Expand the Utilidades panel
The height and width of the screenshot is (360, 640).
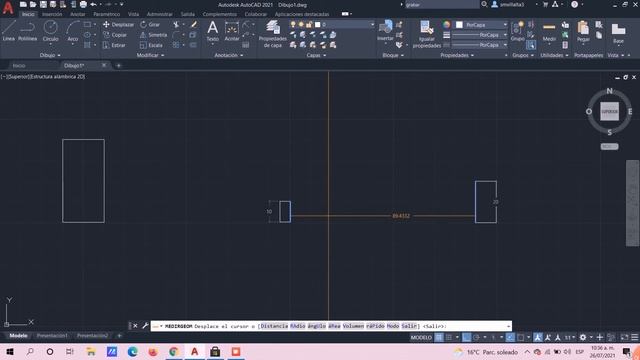(554, 55)
